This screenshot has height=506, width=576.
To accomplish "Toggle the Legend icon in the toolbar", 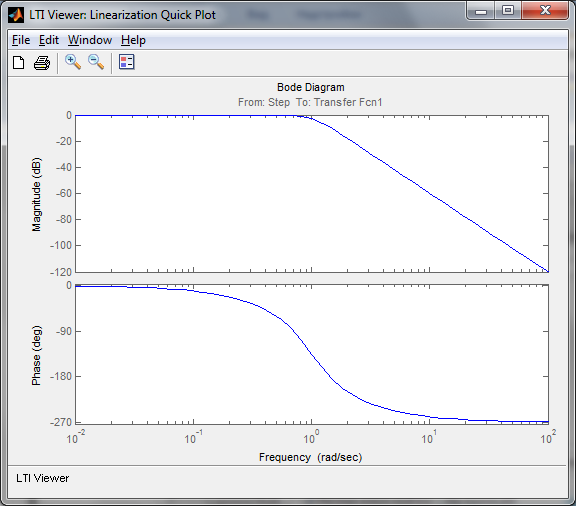I will coord(127,62).
